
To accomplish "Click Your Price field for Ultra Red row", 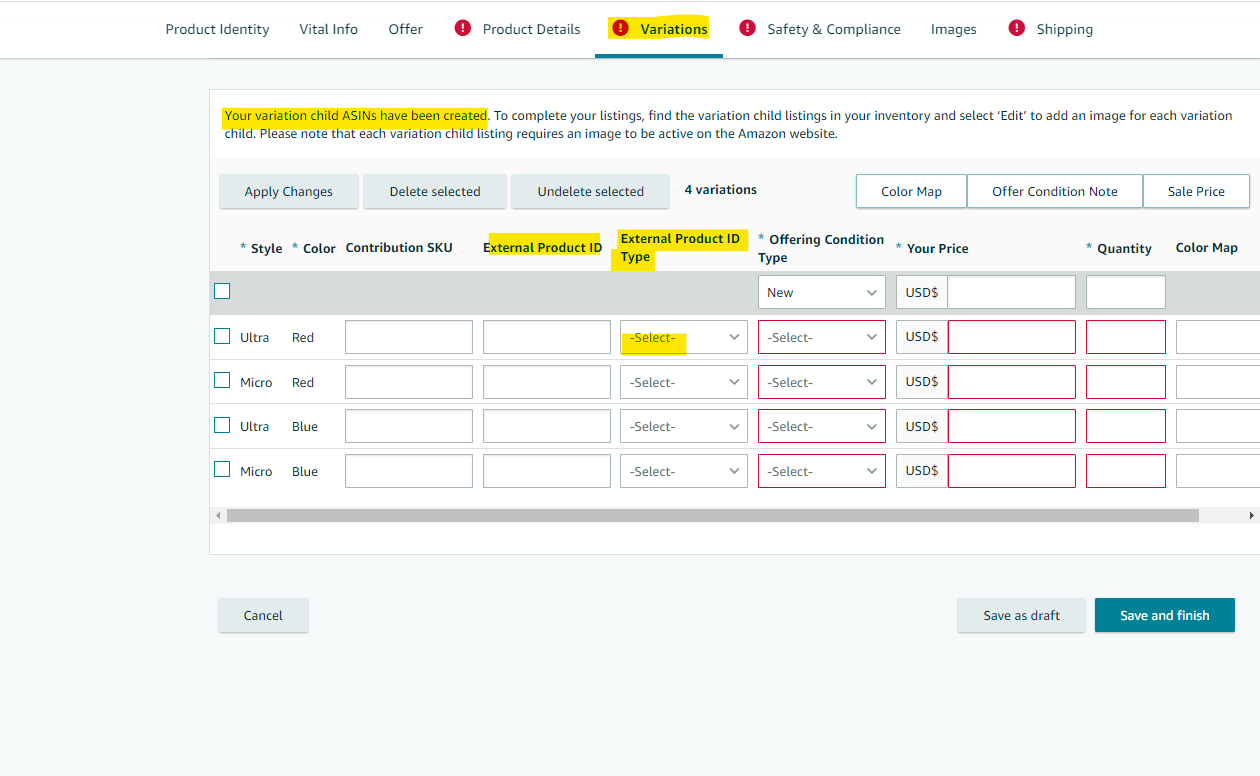I will click(x=1011, y=338).
